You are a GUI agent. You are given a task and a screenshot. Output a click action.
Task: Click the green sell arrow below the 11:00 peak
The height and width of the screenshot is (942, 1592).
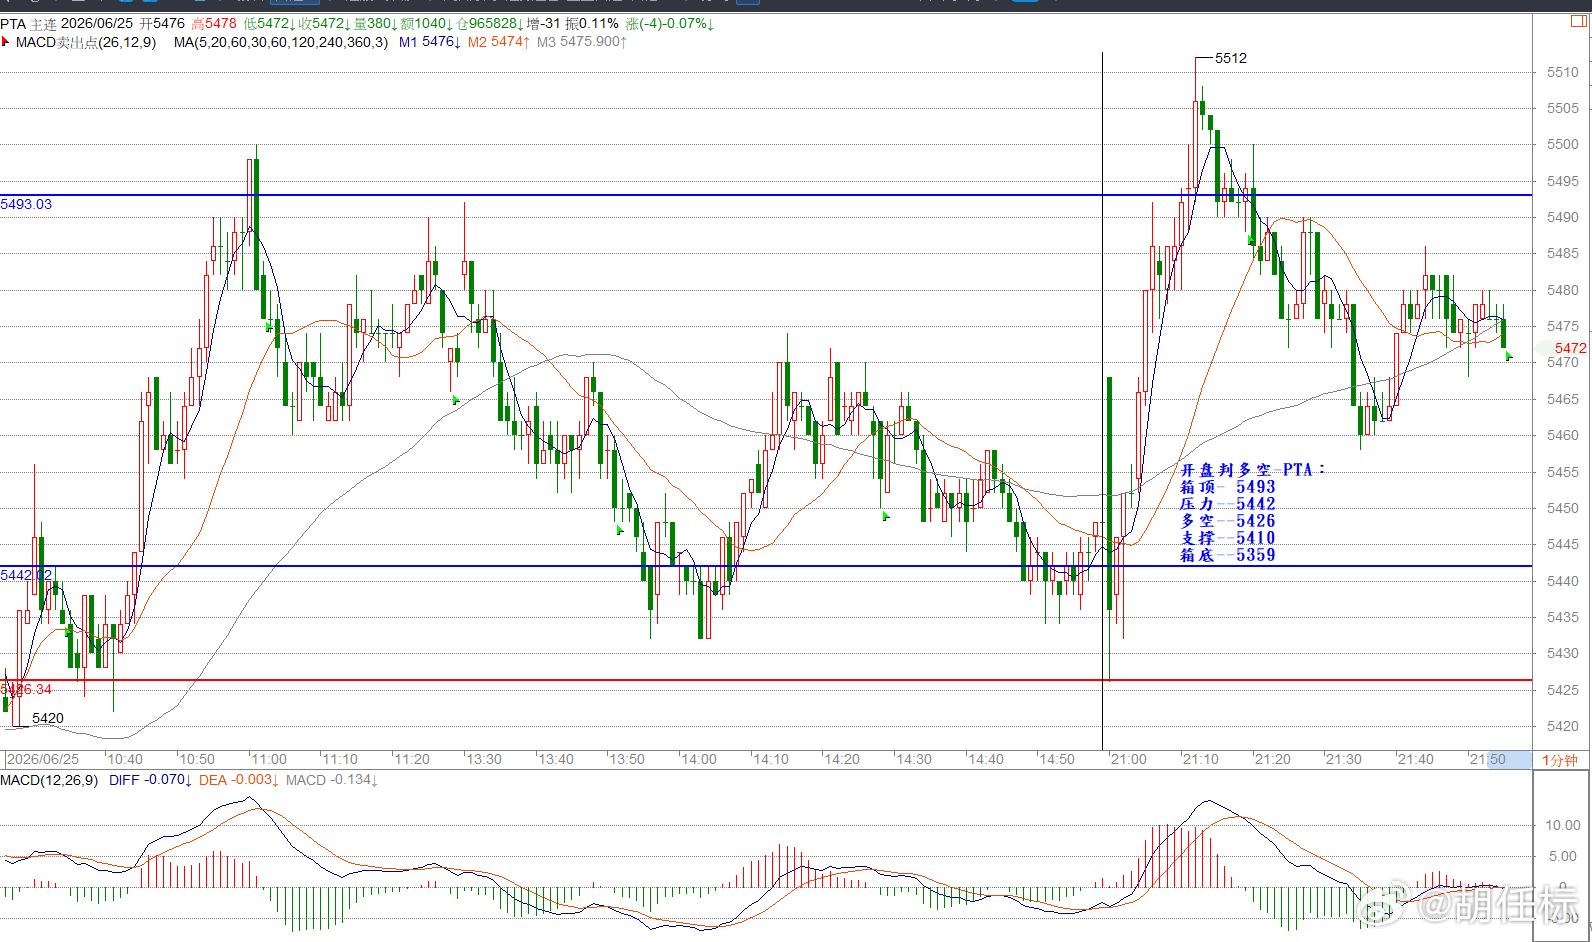pyautogui.click(x=269, y=326)
